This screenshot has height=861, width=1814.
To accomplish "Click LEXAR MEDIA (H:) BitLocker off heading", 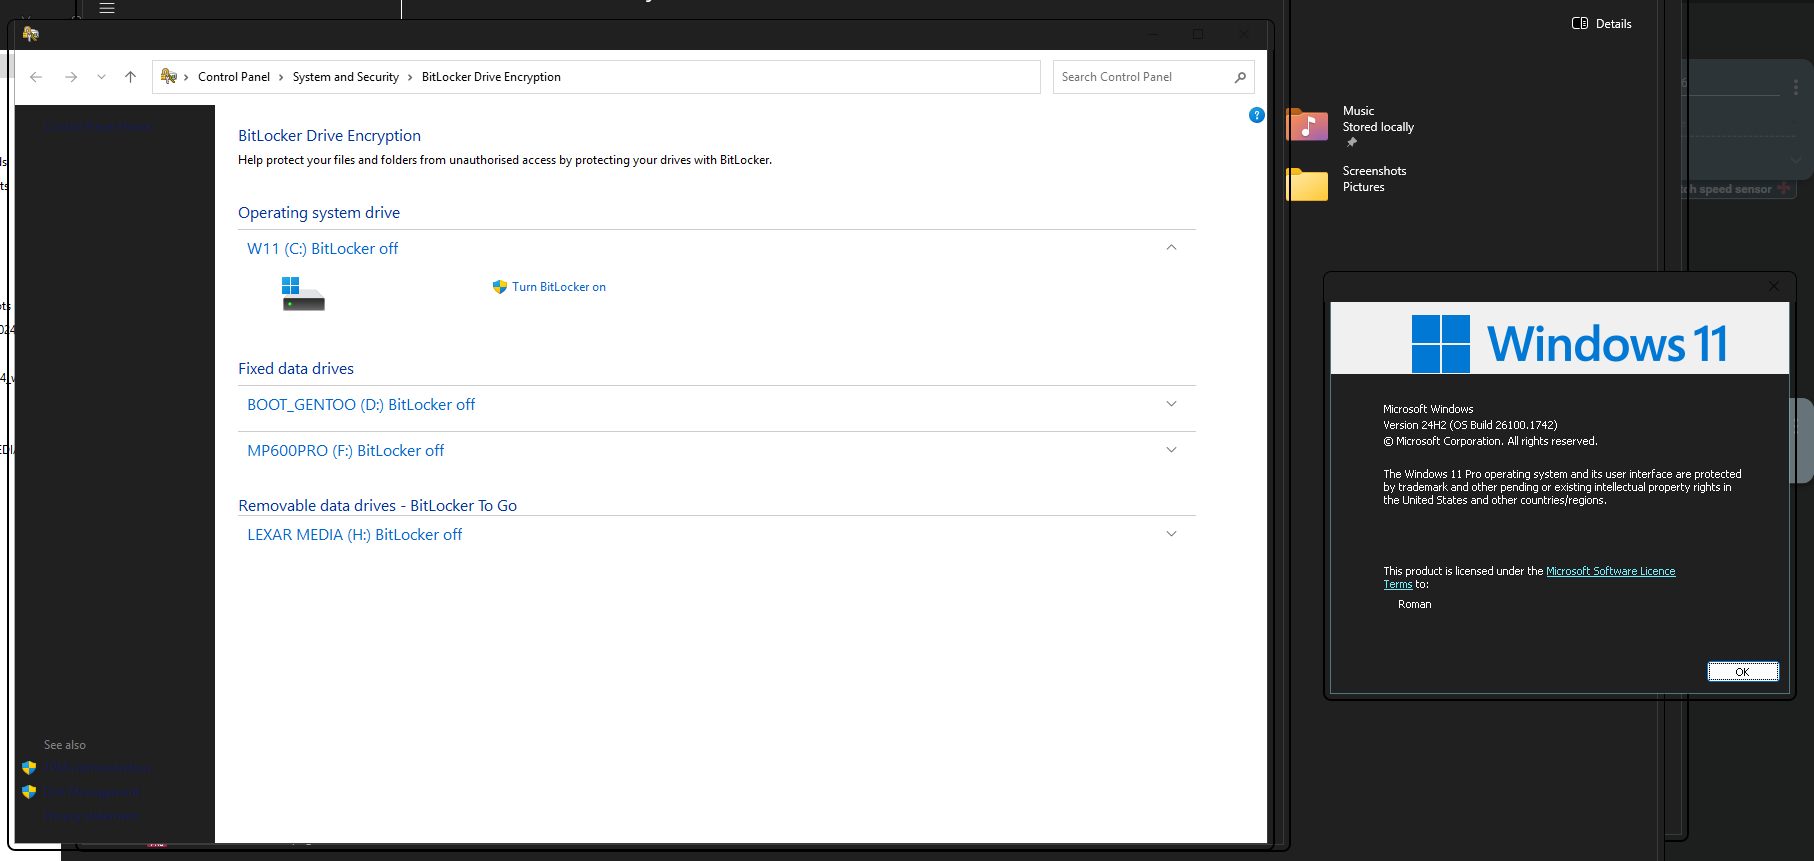I will point(354,535).
